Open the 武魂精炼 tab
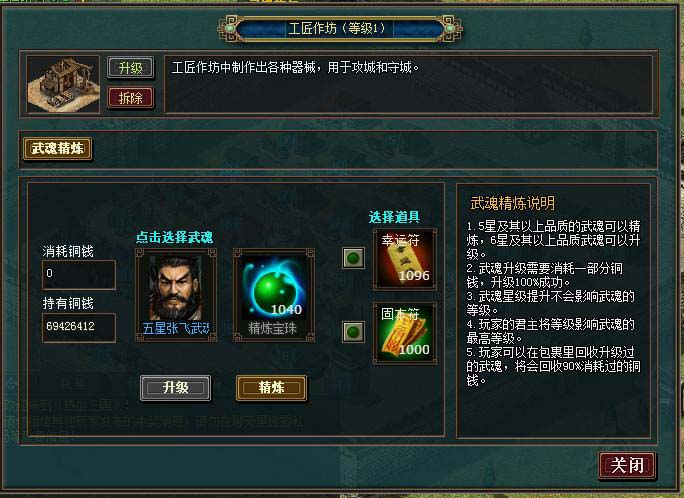 pyautogui.click(x=58, y=149)
